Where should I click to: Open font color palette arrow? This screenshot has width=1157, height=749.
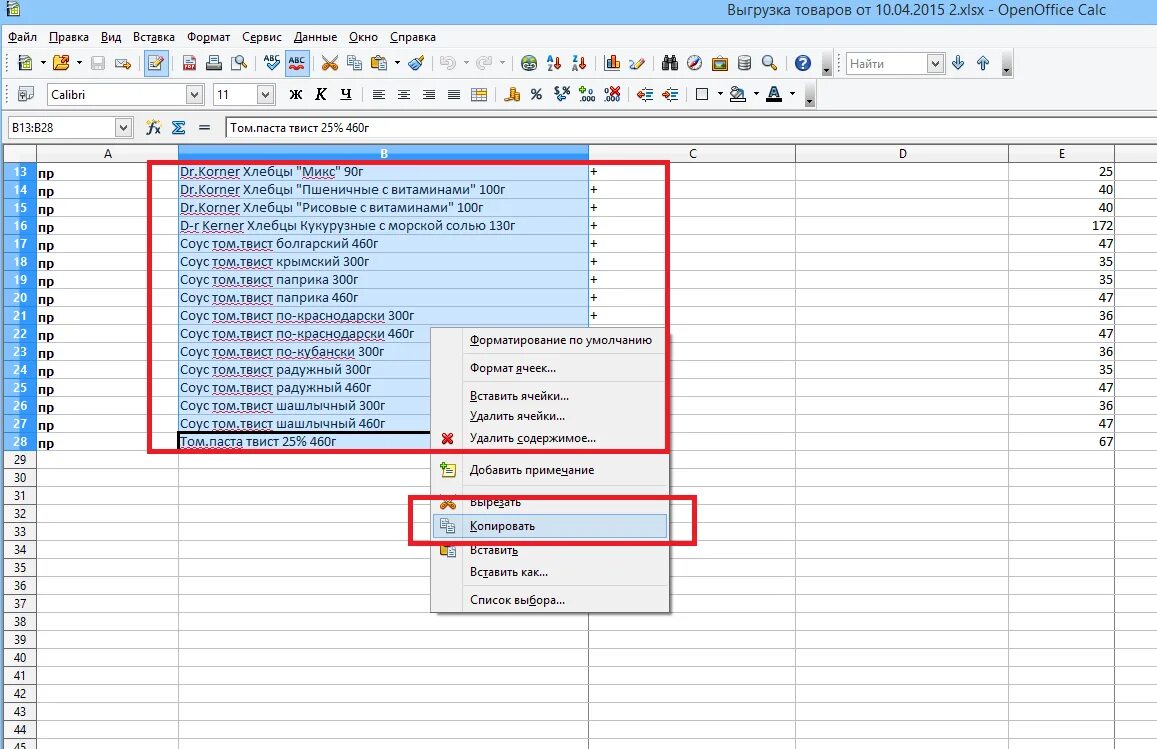792,94
